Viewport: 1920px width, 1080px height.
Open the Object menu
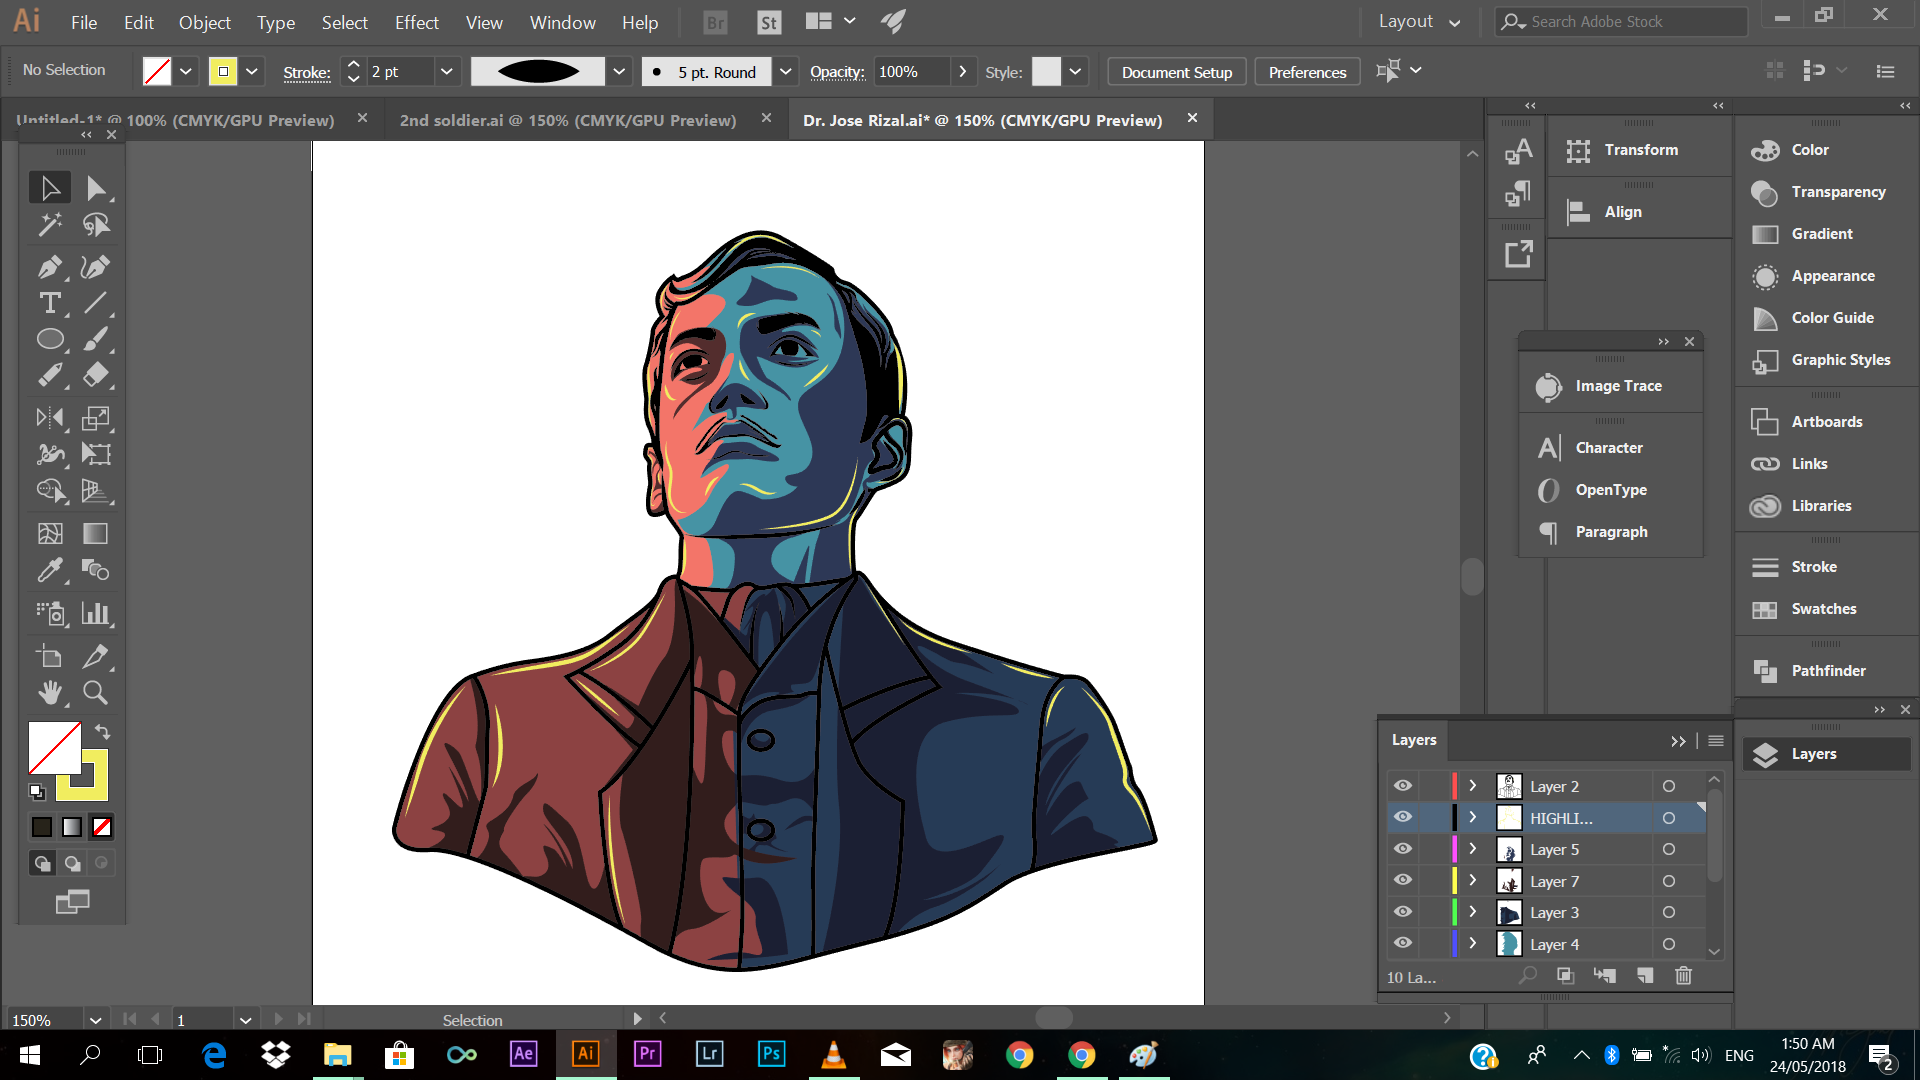205,22
